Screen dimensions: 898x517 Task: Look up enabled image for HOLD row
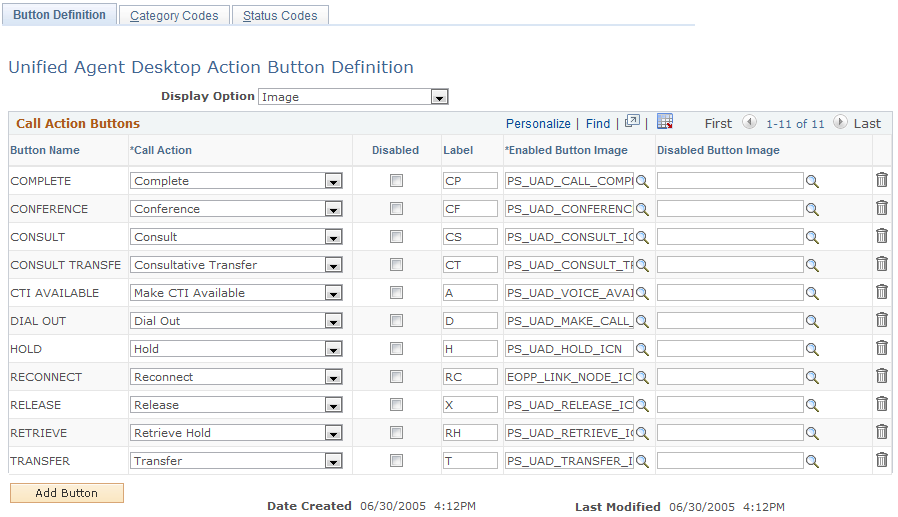642,349
